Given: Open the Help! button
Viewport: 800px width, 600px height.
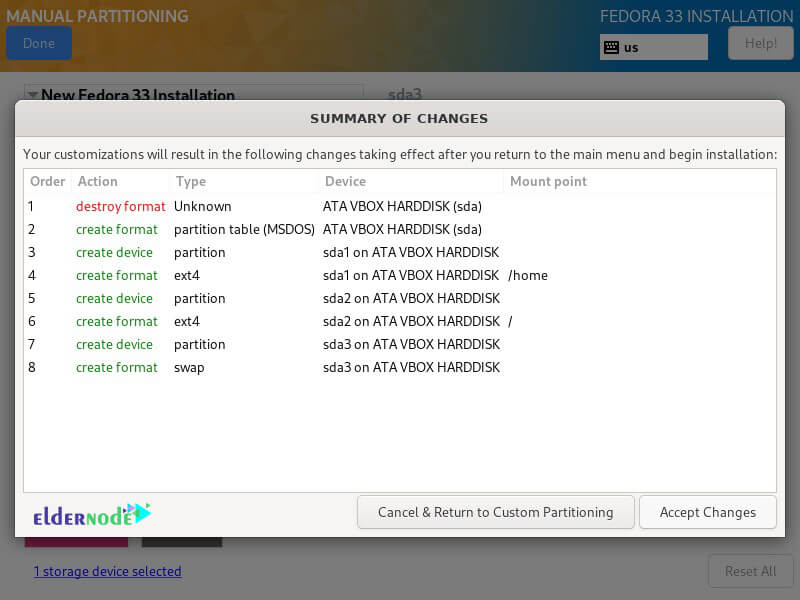Looking at the screenshot, I should click(760, 43).
